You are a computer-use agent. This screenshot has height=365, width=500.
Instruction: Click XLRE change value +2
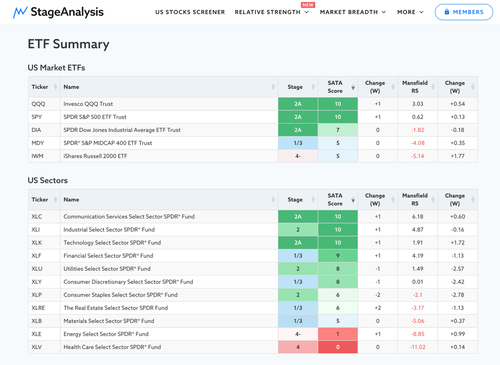[x=378, y=308]
